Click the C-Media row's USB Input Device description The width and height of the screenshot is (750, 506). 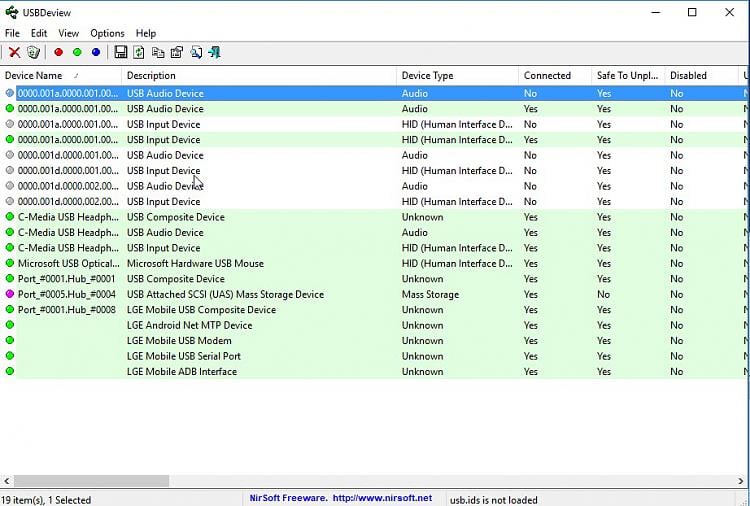pyautogui.click(x=163, y=248)
